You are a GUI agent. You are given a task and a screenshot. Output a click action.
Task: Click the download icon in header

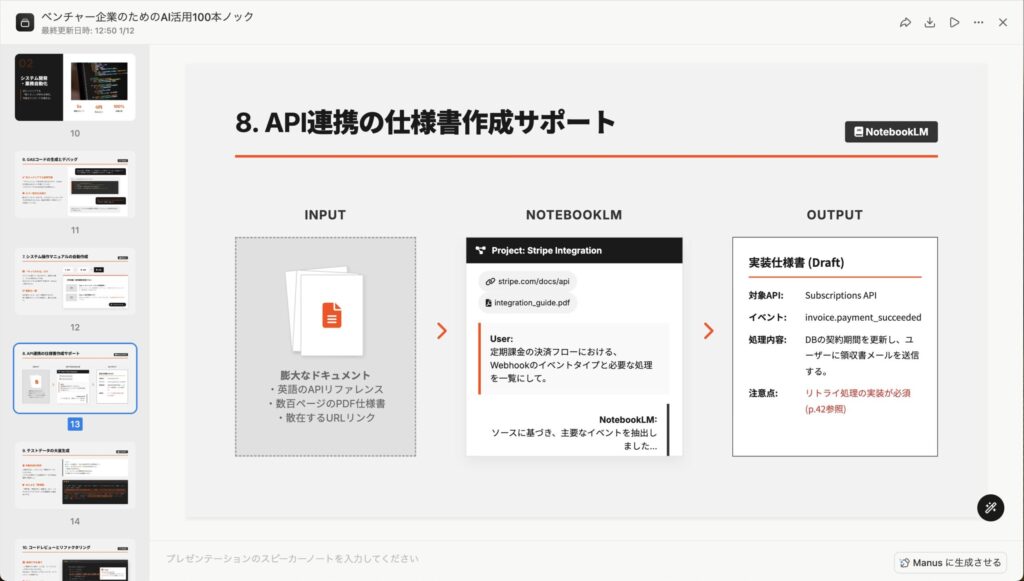point(929,22)
